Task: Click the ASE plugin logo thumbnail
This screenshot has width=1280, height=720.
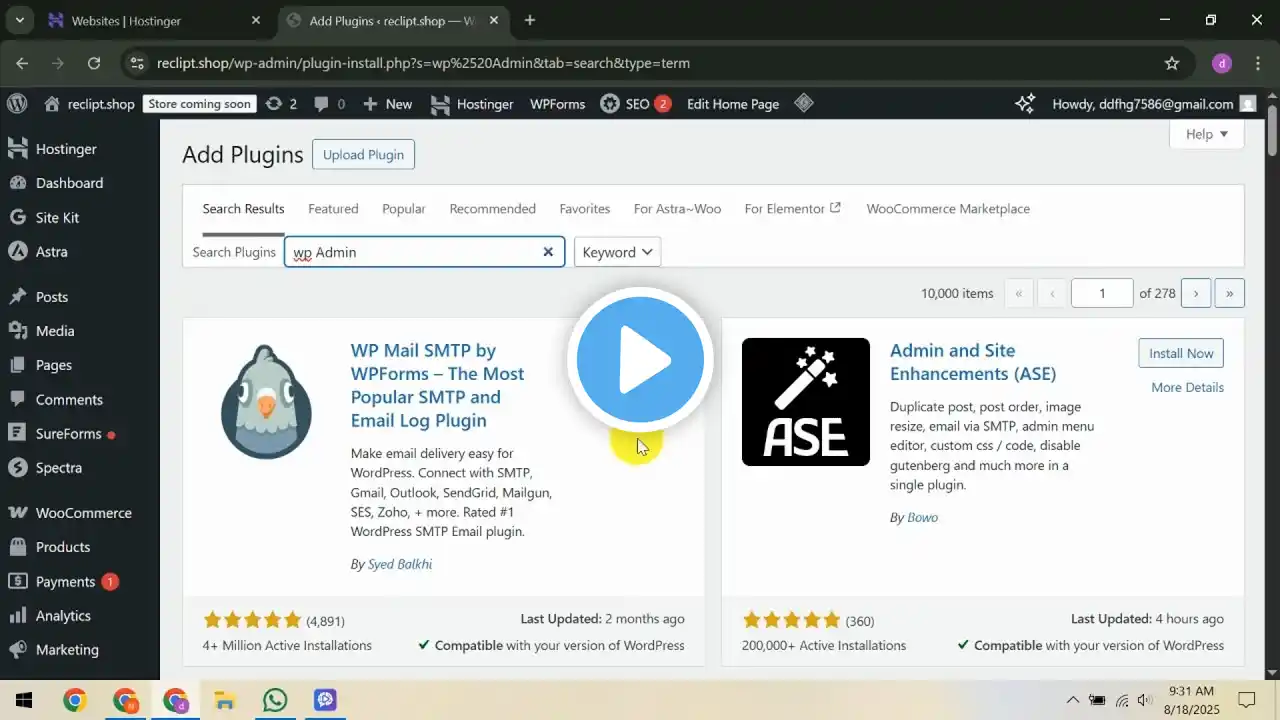Action: pyautogui.click(x=806, y=402)
